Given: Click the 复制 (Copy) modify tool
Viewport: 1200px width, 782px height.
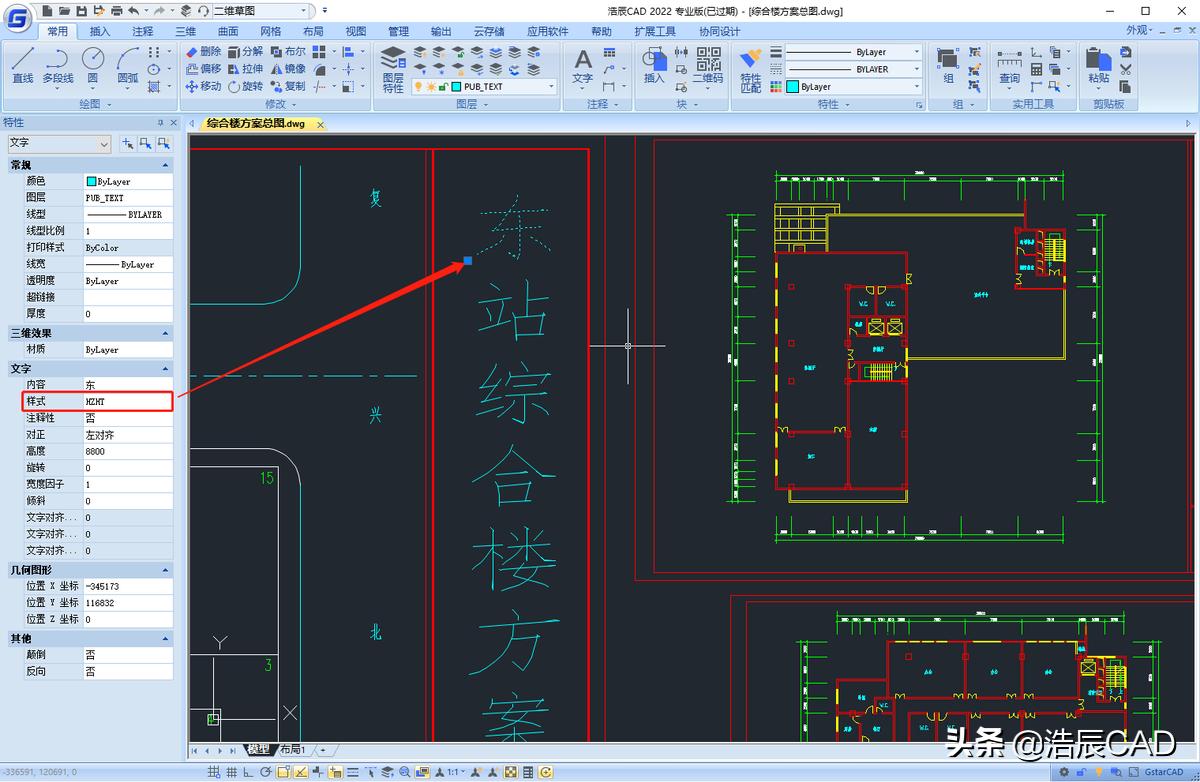Looking at the screenshot, I should tap(294, 86).
